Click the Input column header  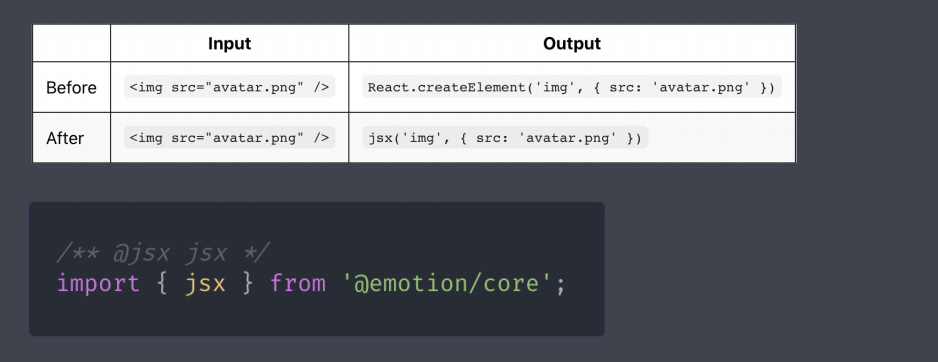click(x=230, y=44)
